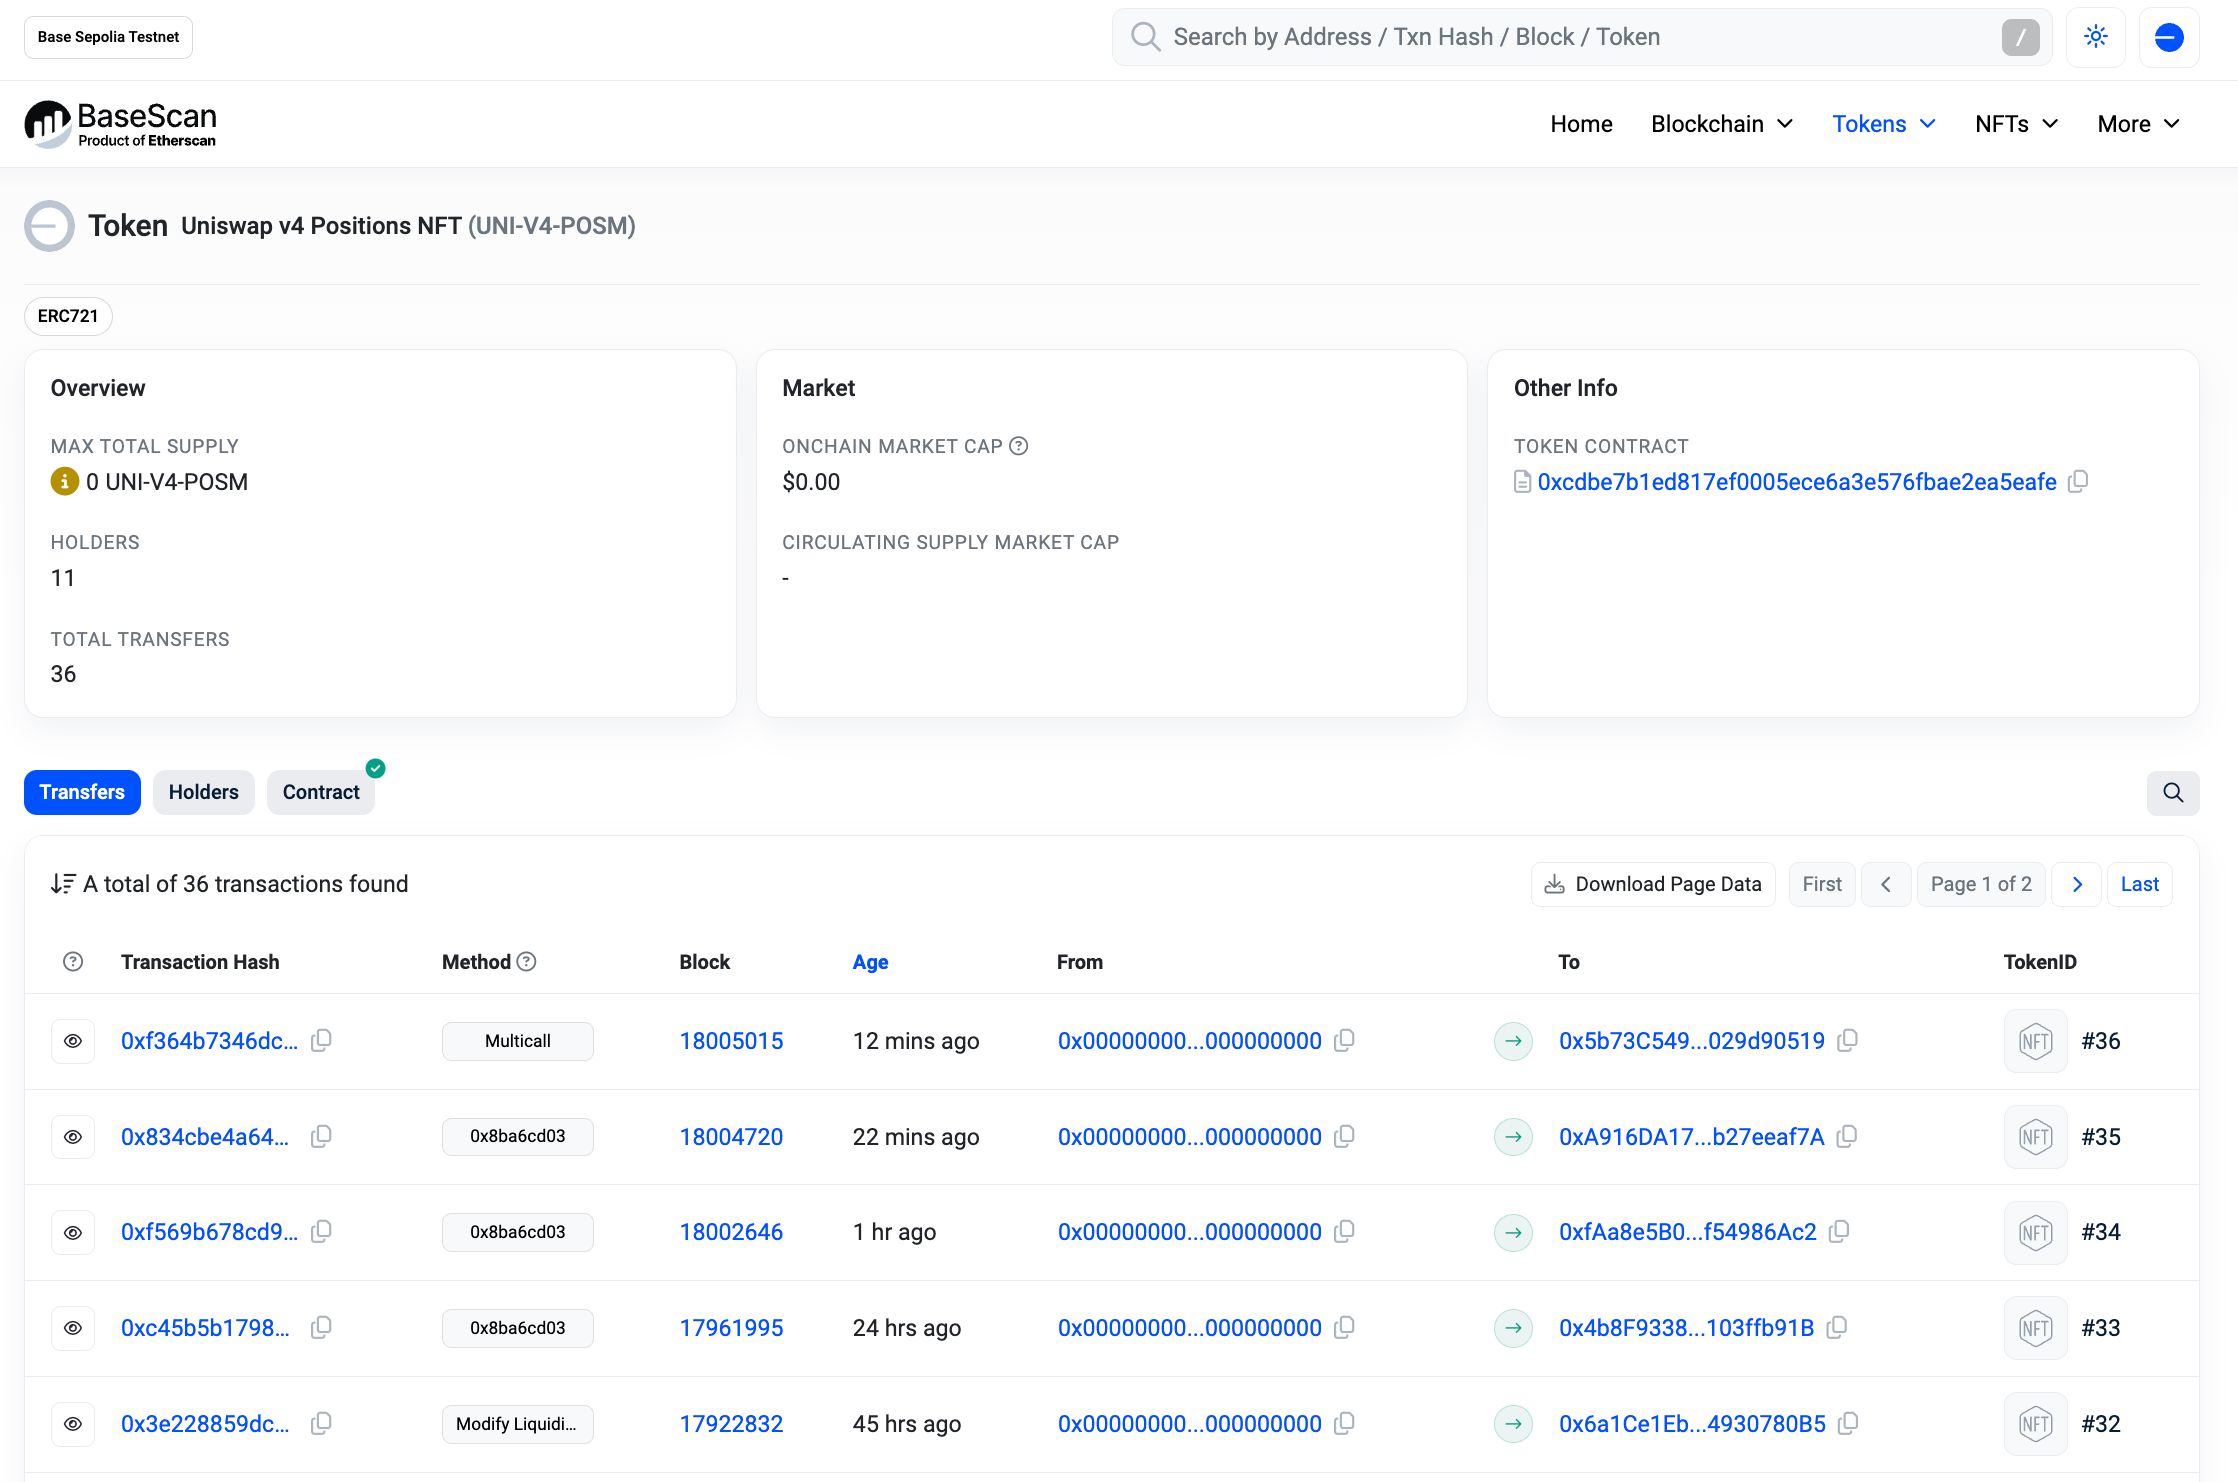The width and height of the screenshot is (2238, 1482).
Task: Click the search magnifier icon in transfers table
Action: click(x=2173, y=792)
